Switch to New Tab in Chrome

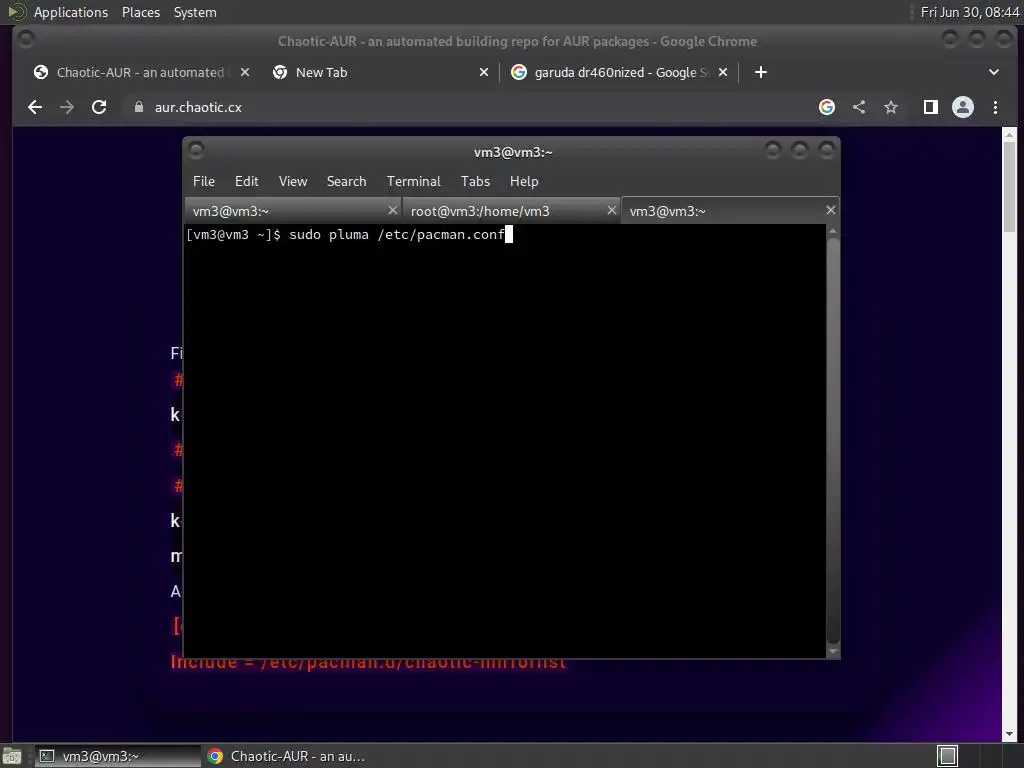pyautogui.click(x=381, y=72)
